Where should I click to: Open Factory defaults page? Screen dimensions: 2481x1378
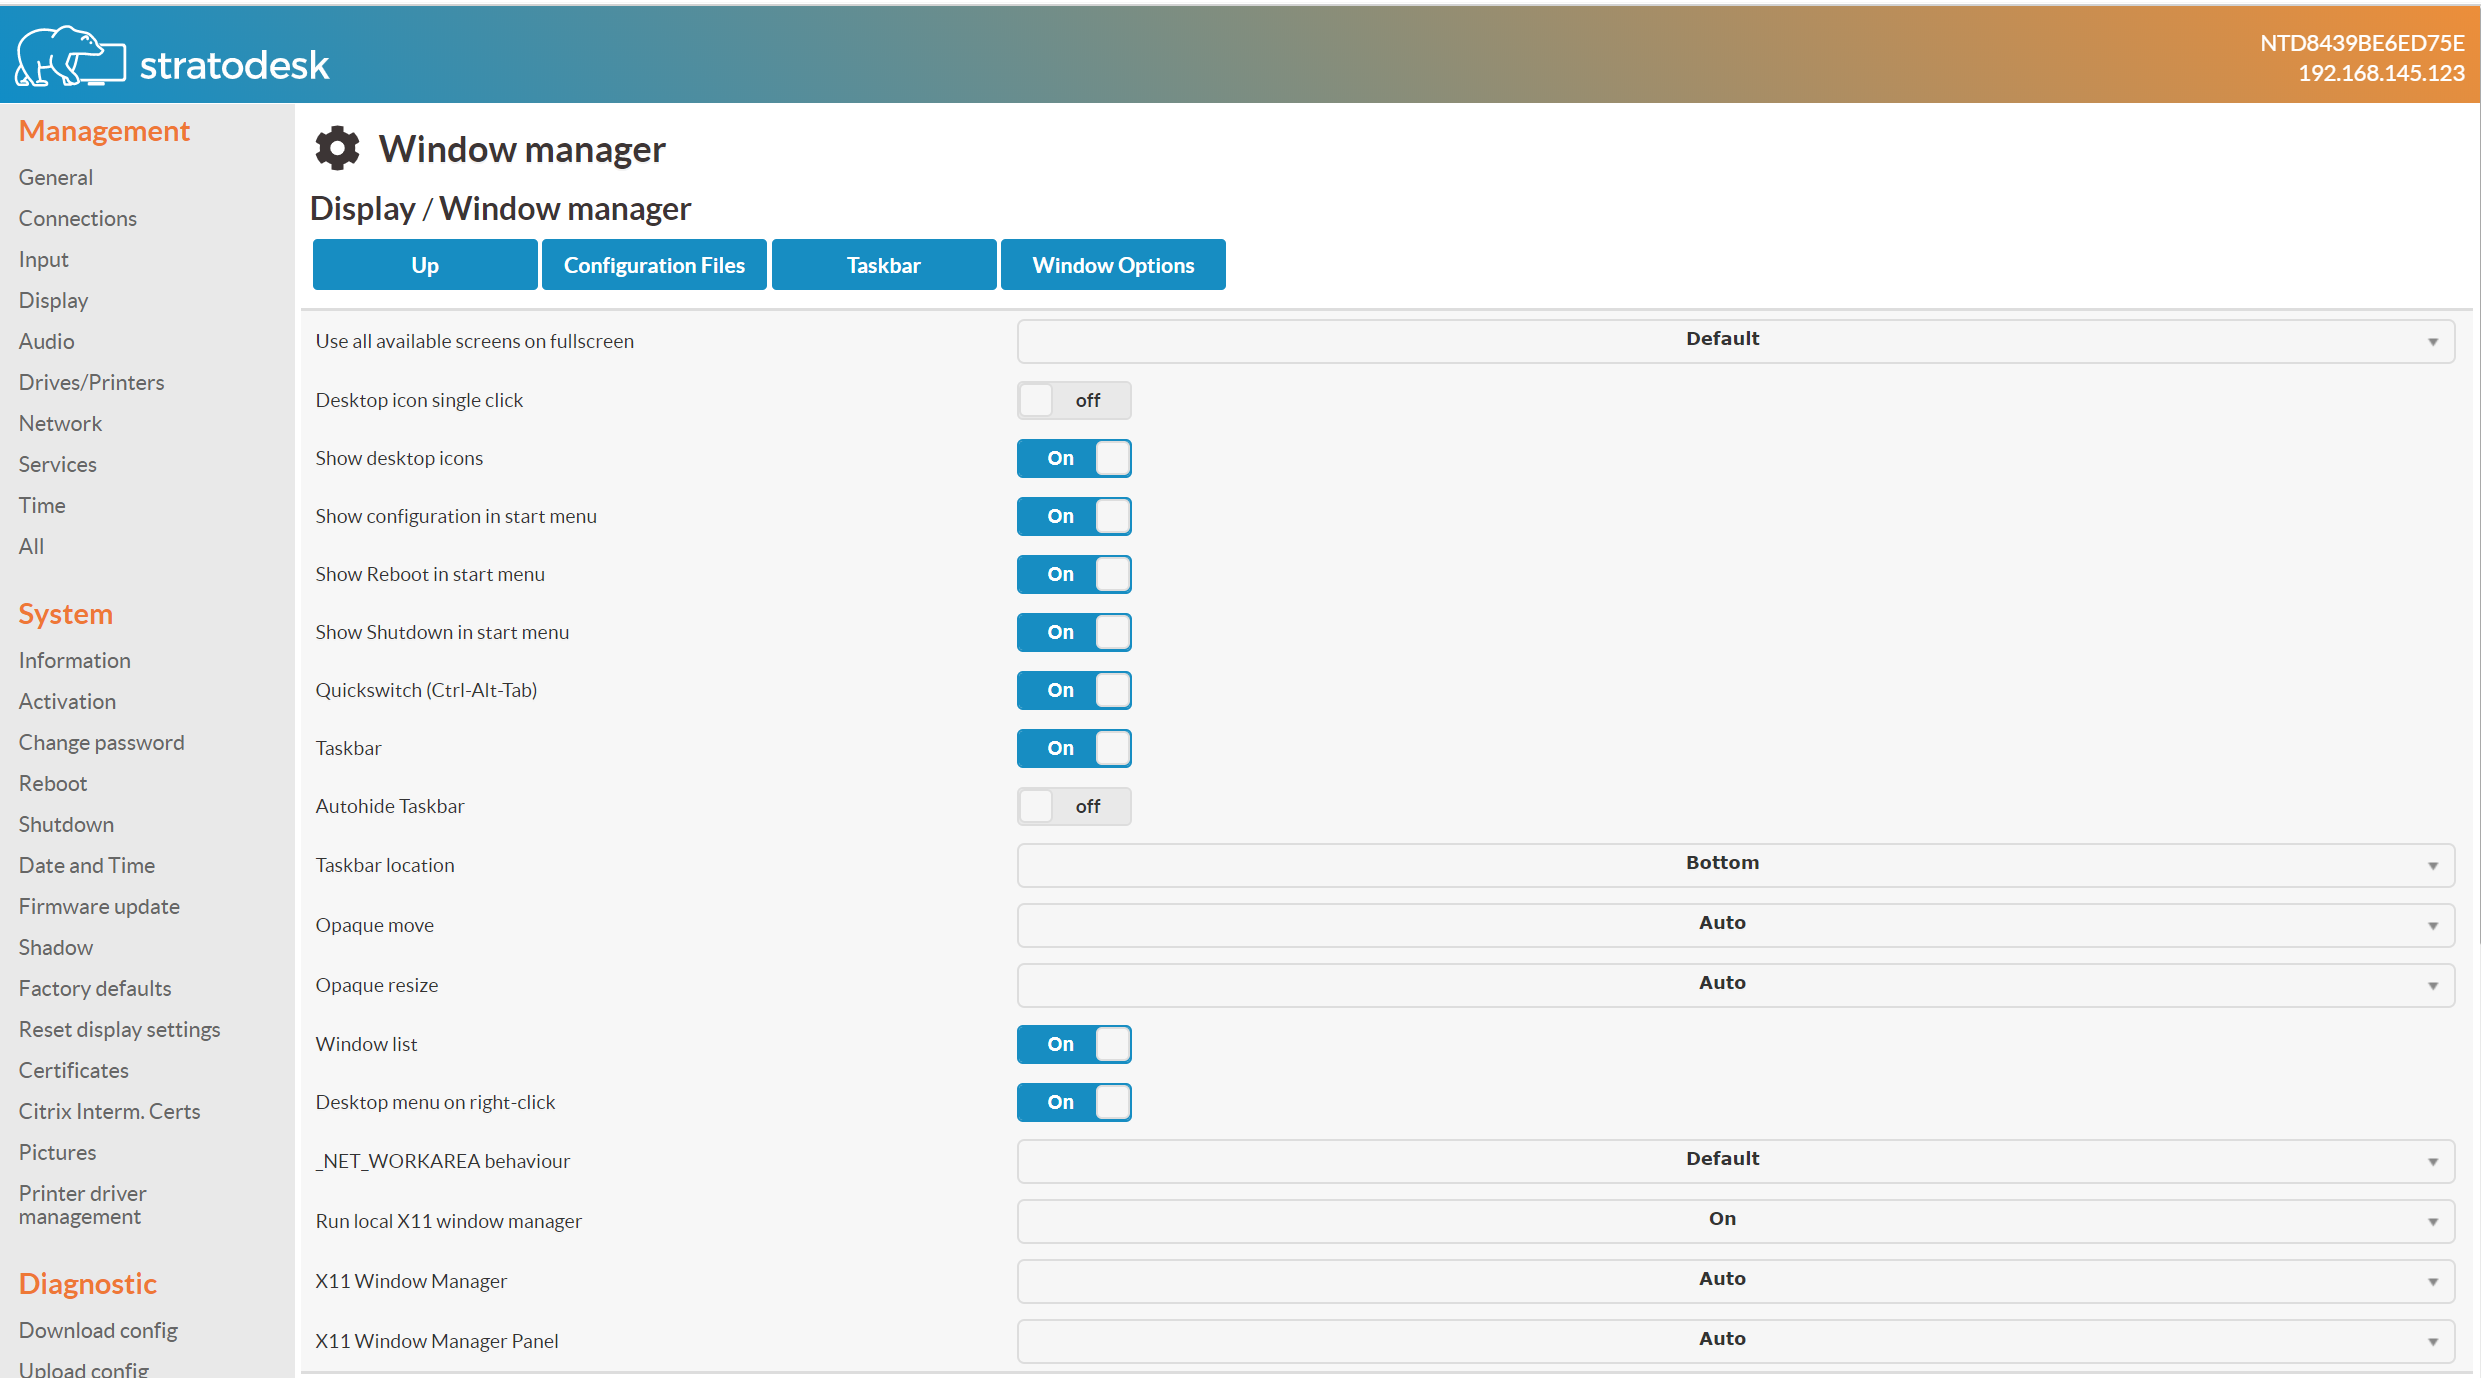click(95, 988)
